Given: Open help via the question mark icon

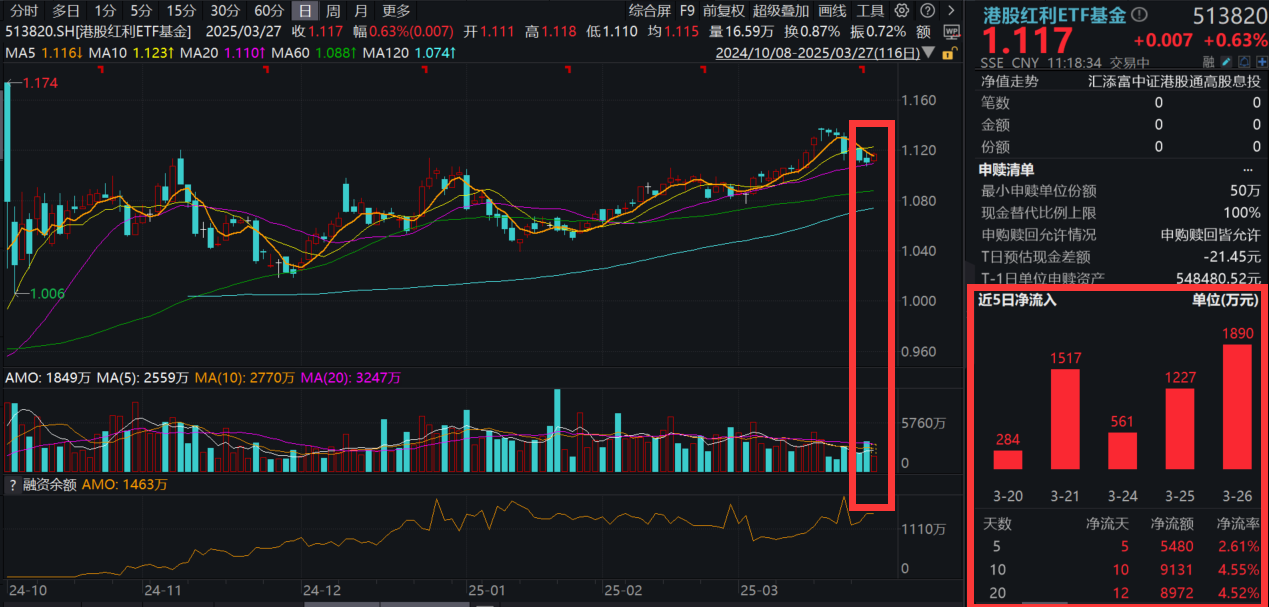Looking at the screenshot, I should [x=928, y=11].
